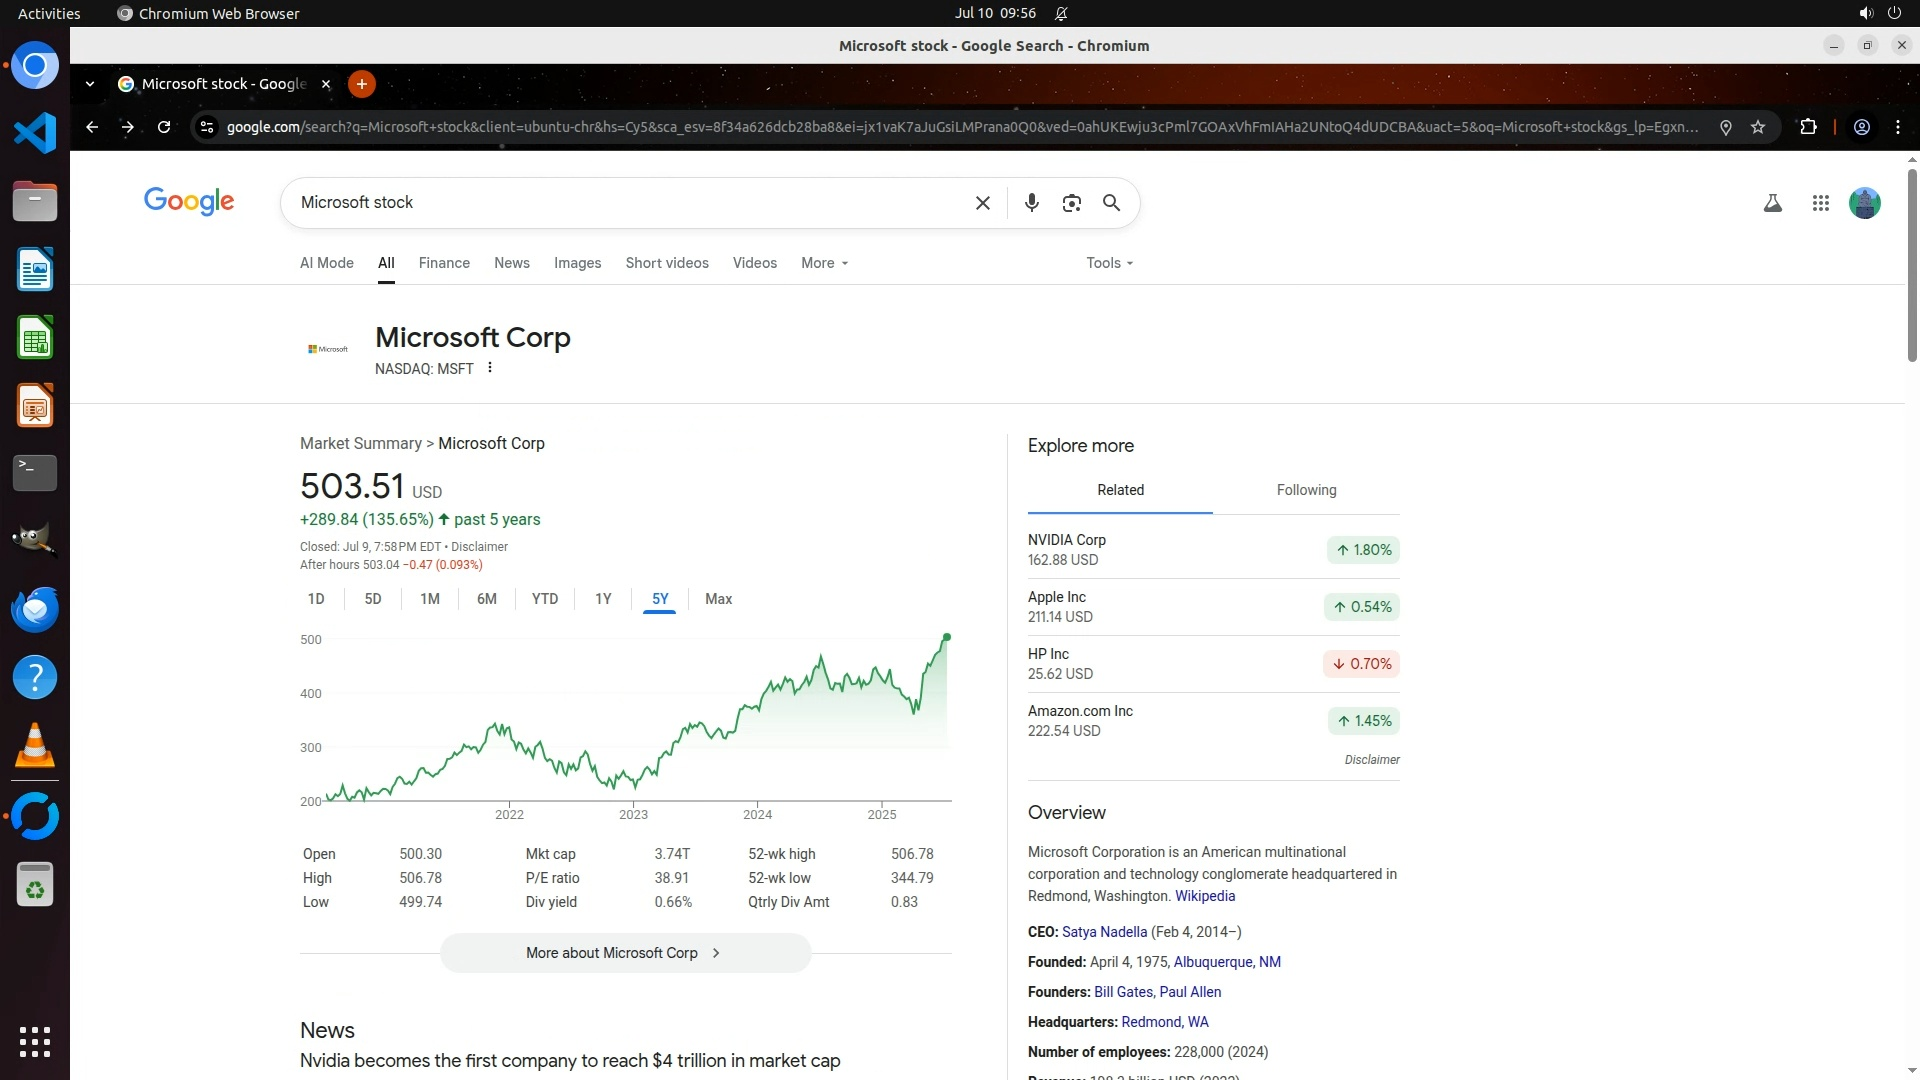Screen dimensions: 1920x1080
Task: Click the voice search microphone icon
Action: (1031, 203)
